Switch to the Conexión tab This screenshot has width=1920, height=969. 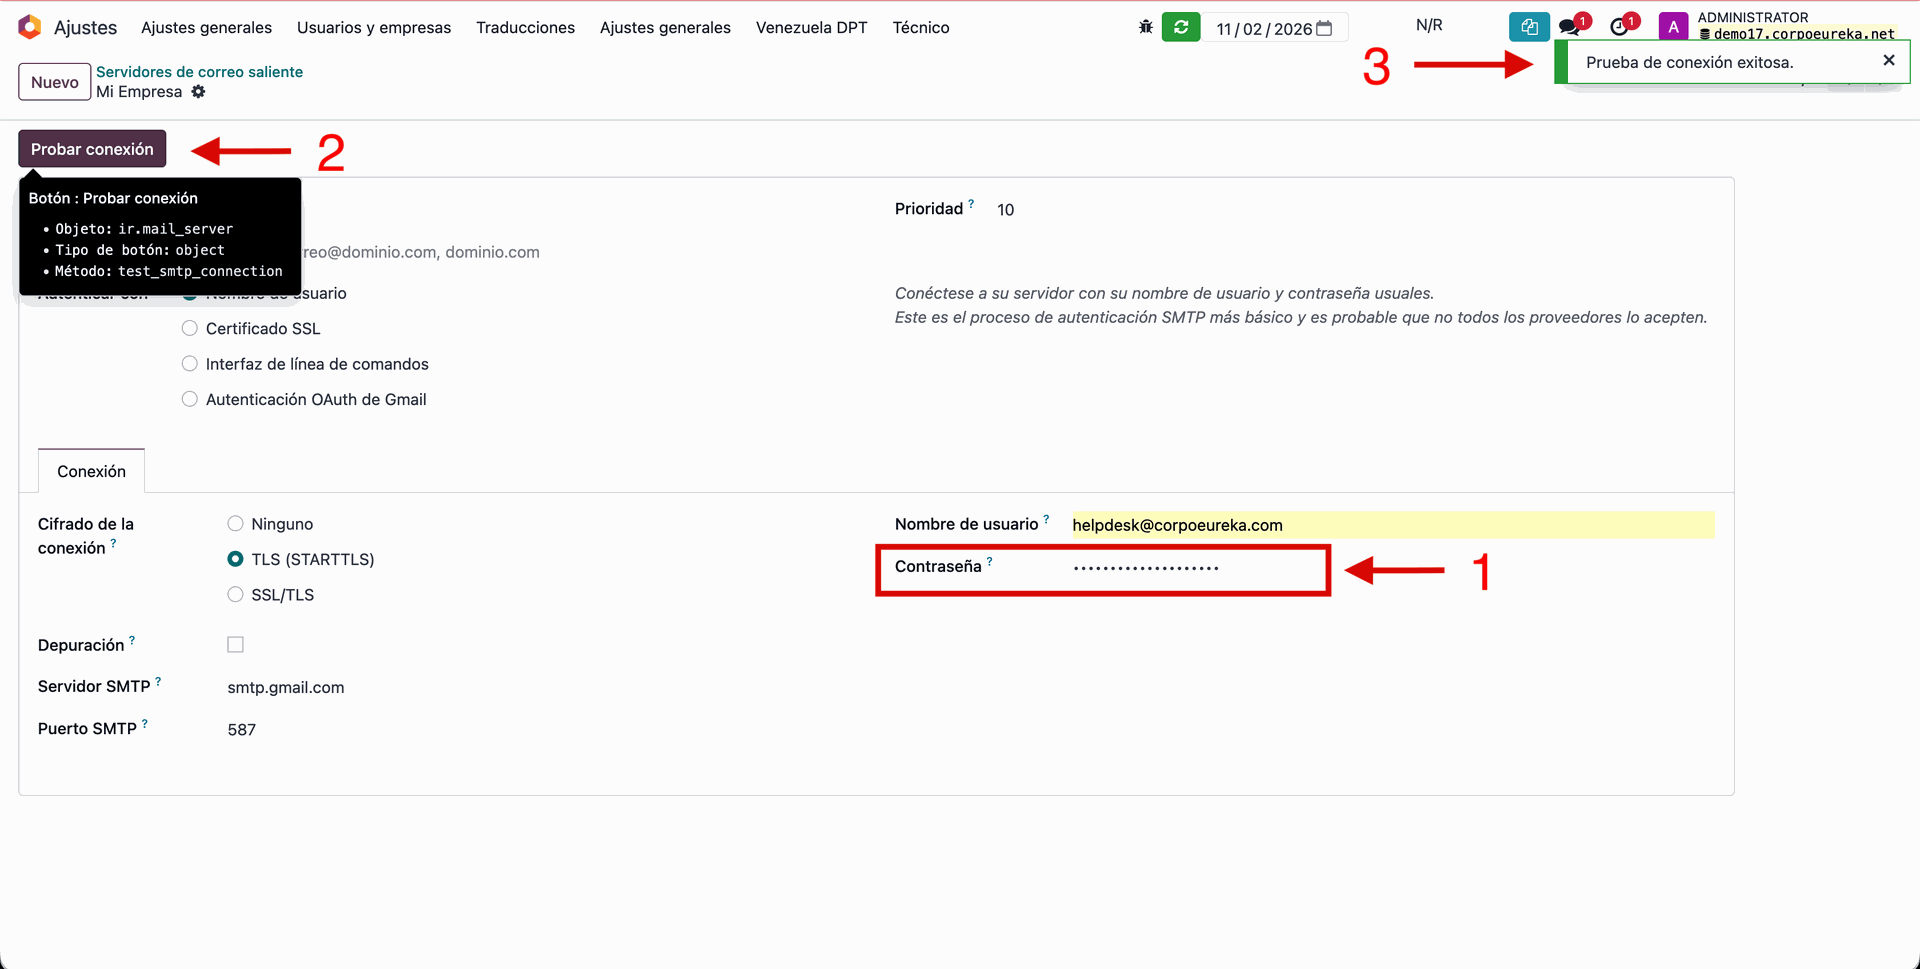[x=91, y=471]
